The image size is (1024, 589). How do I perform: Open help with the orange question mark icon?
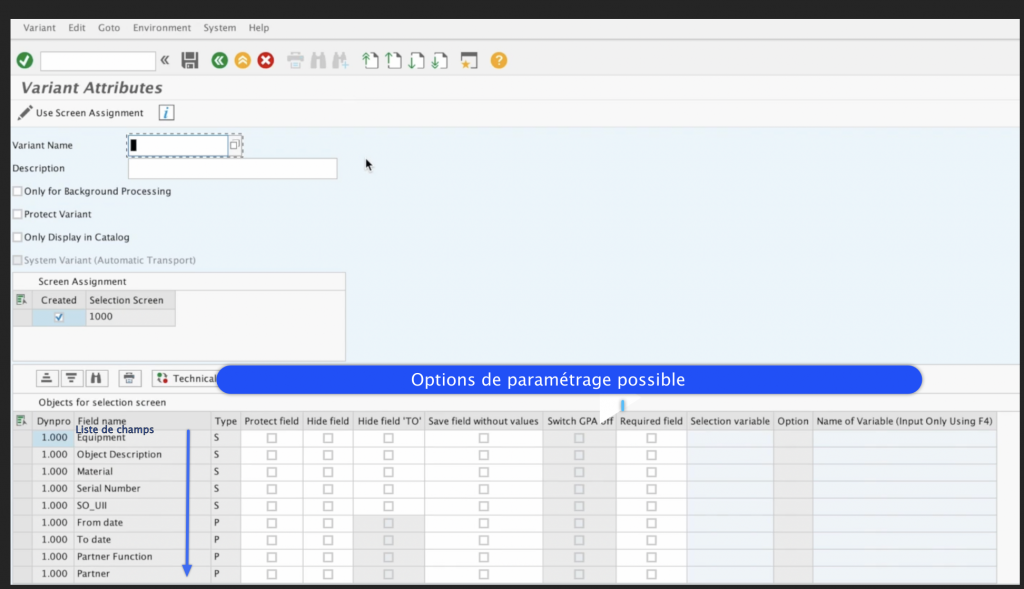(498, 61)
